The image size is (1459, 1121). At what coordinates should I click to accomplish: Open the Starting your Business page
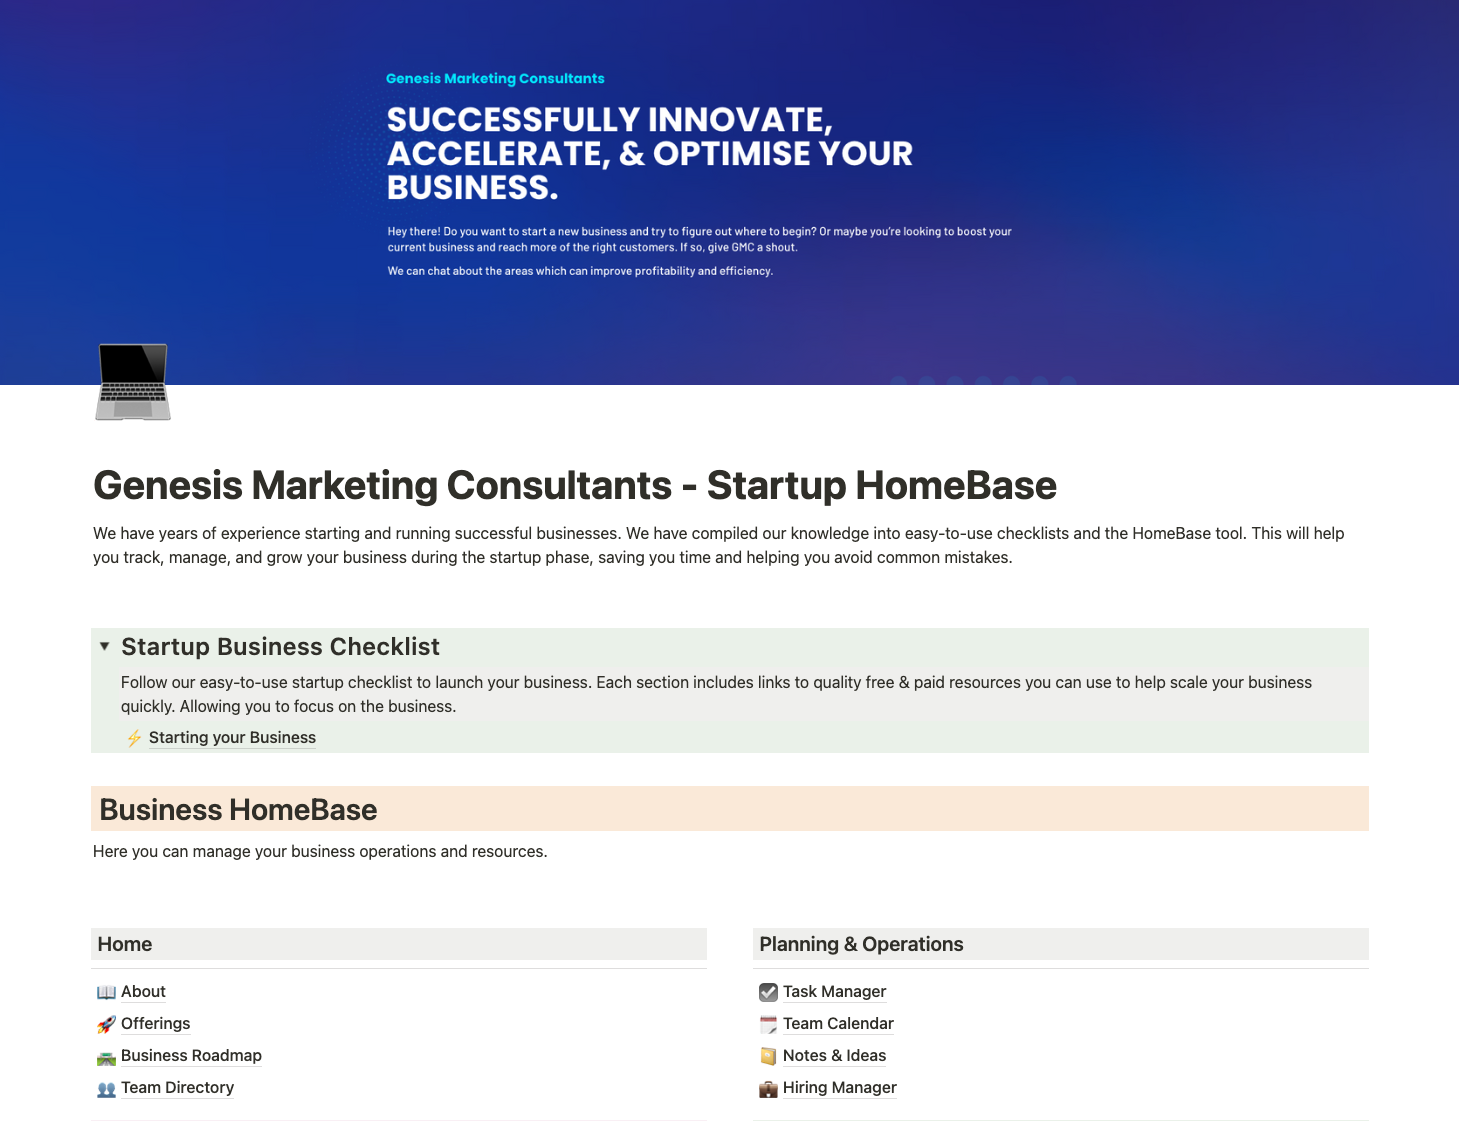(x=232, y=738)
